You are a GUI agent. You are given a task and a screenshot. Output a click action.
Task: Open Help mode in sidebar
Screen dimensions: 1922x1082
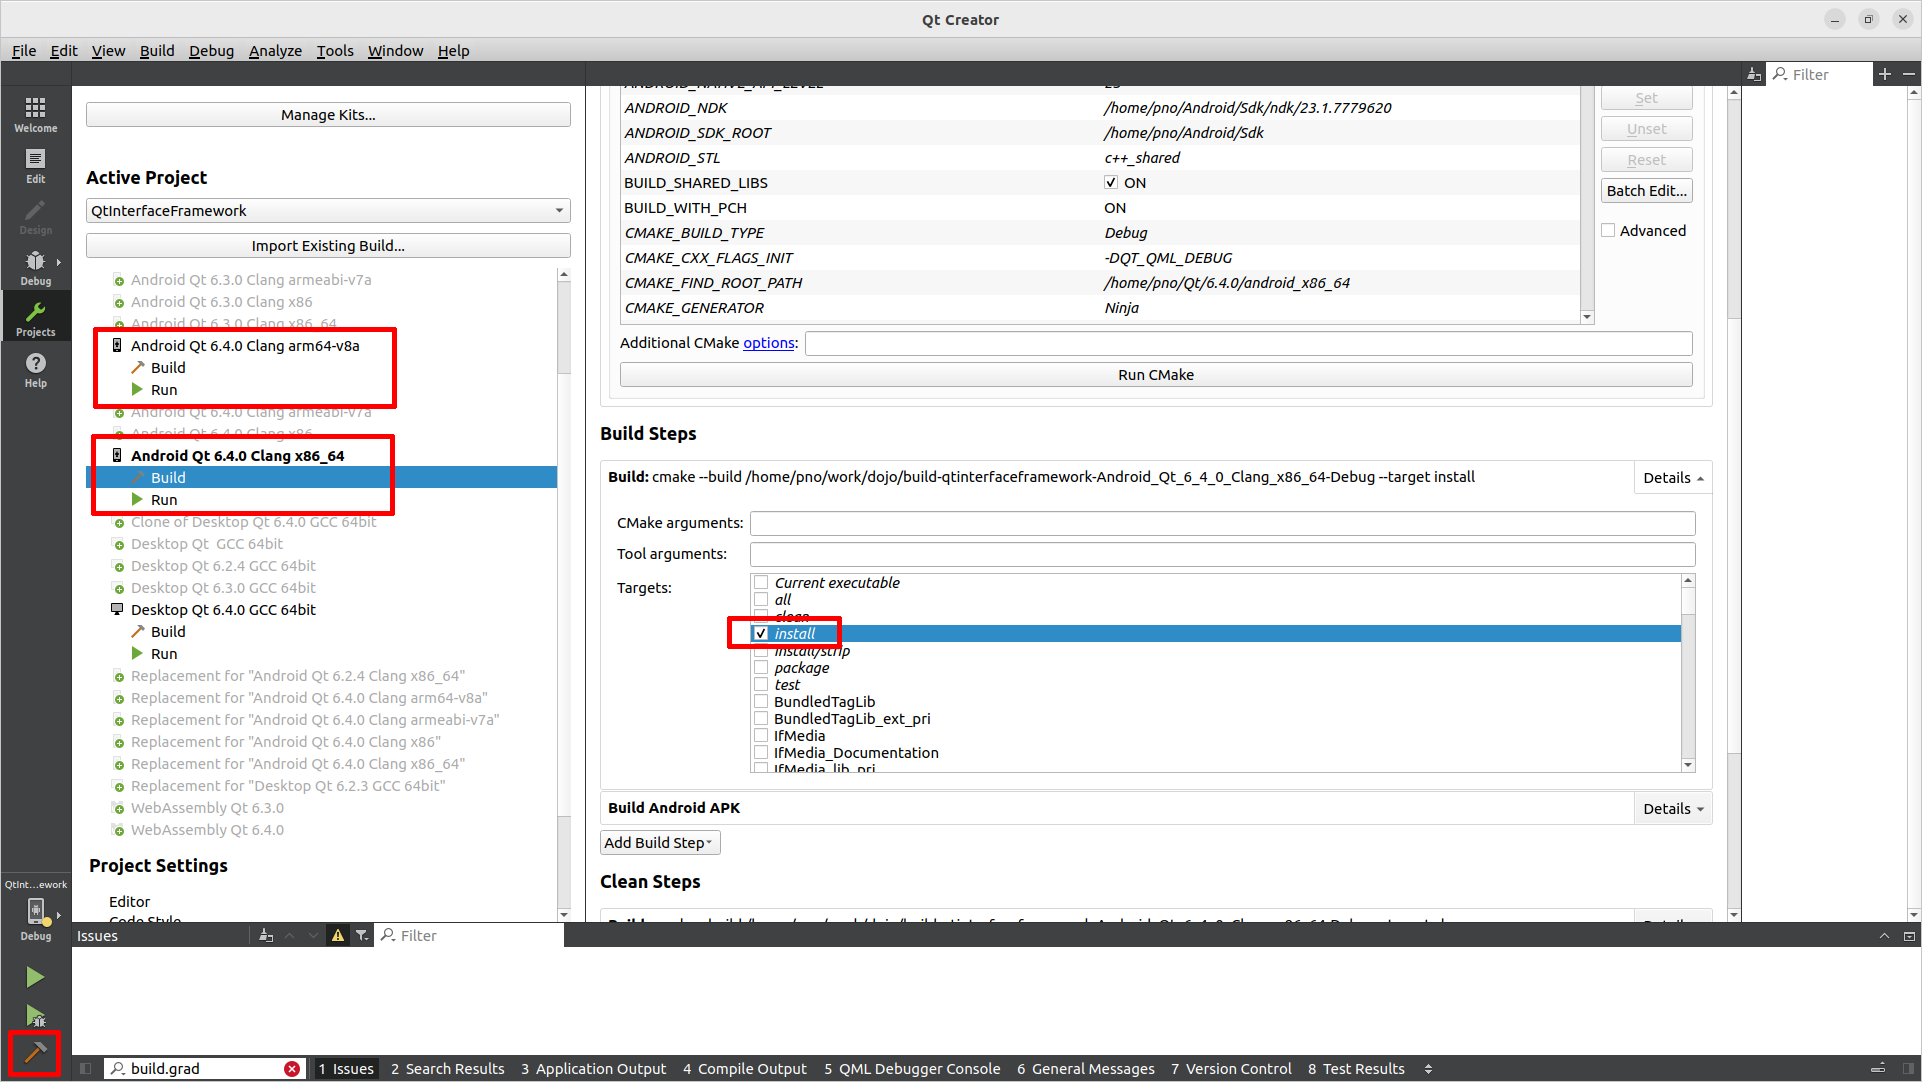35,369
